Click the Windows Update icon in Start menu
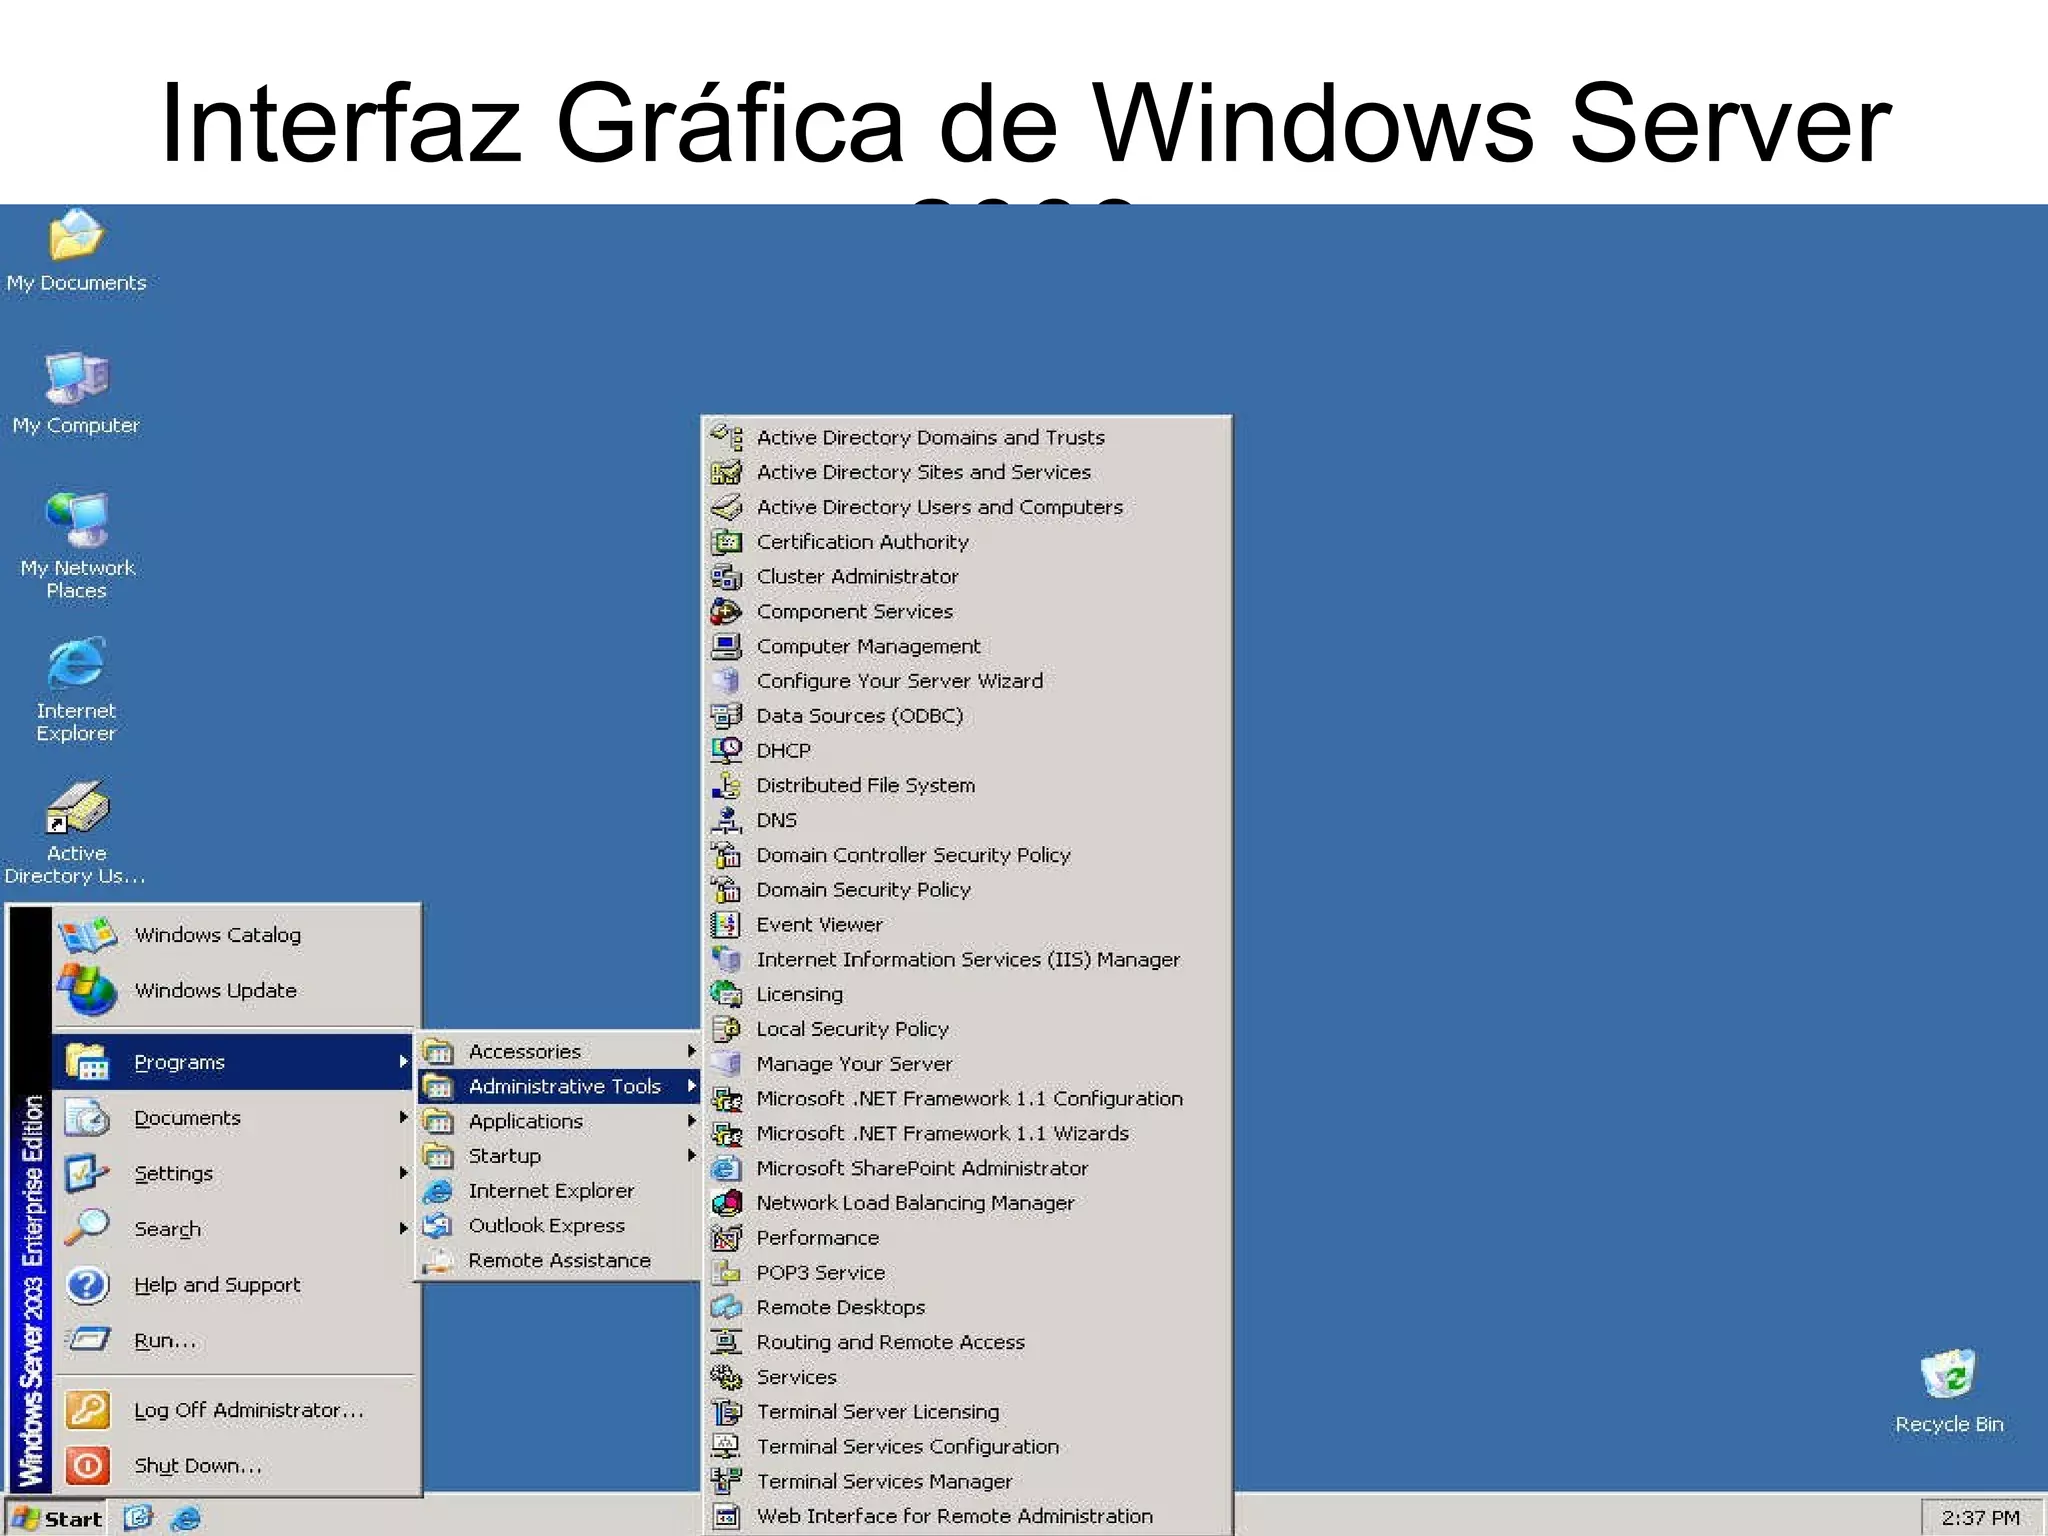The height and width of the screenshot is (1536, 2048). pyautogui.click(x=87, y=990)
